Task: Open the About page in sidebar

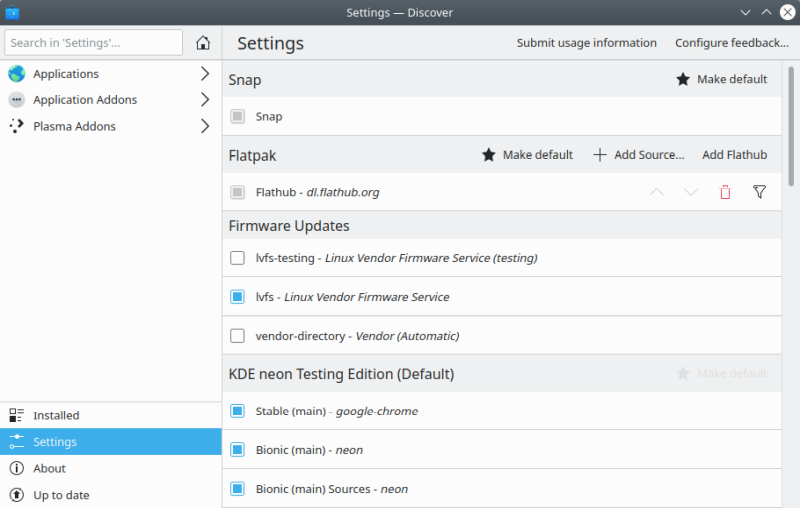Action: (49, 468)
